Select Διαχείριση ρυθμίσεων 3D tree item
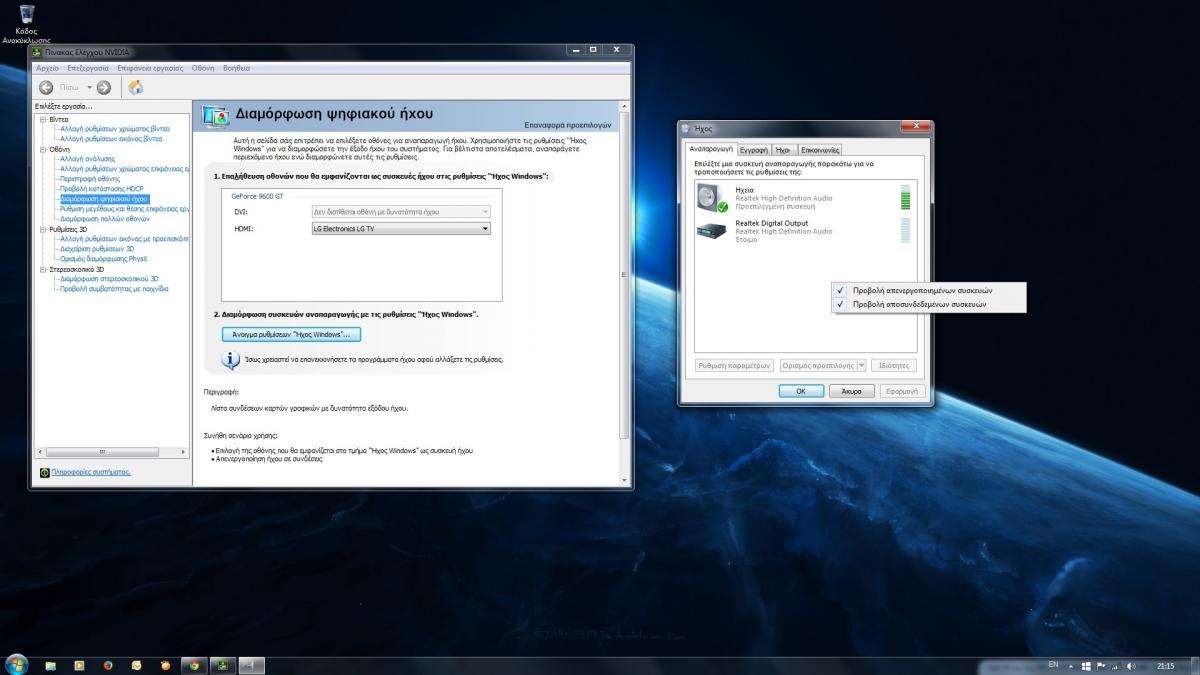This screenshot has width=1200, height=675. click(97, 249)
